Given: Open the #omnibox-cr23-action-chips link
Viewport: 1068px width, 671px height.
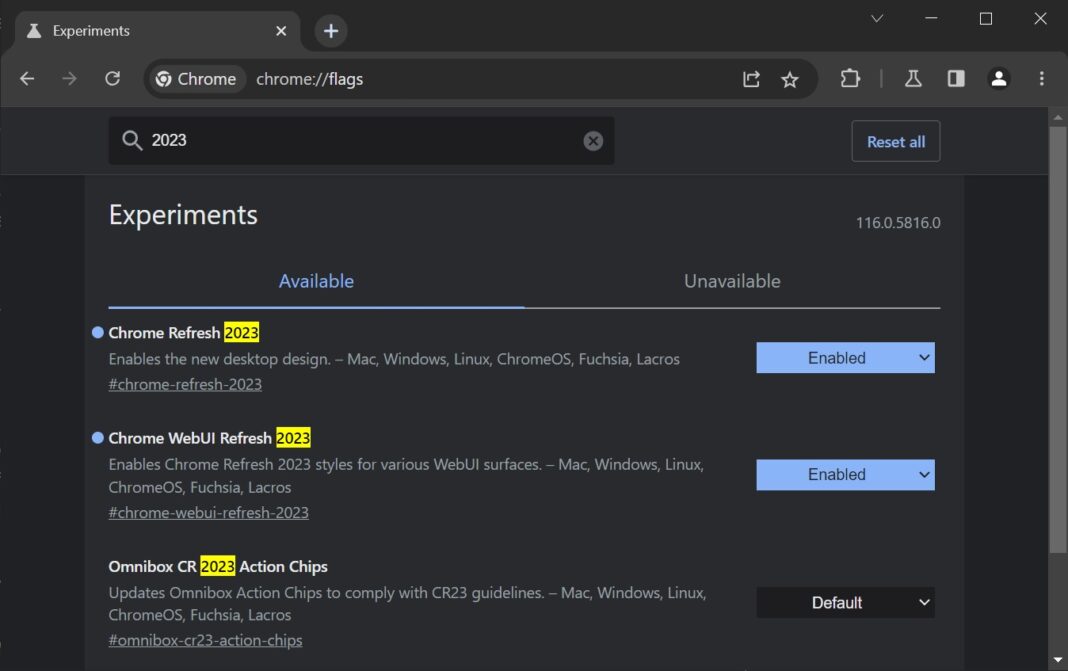Looking at the screenshot, I should pos(205,640).
